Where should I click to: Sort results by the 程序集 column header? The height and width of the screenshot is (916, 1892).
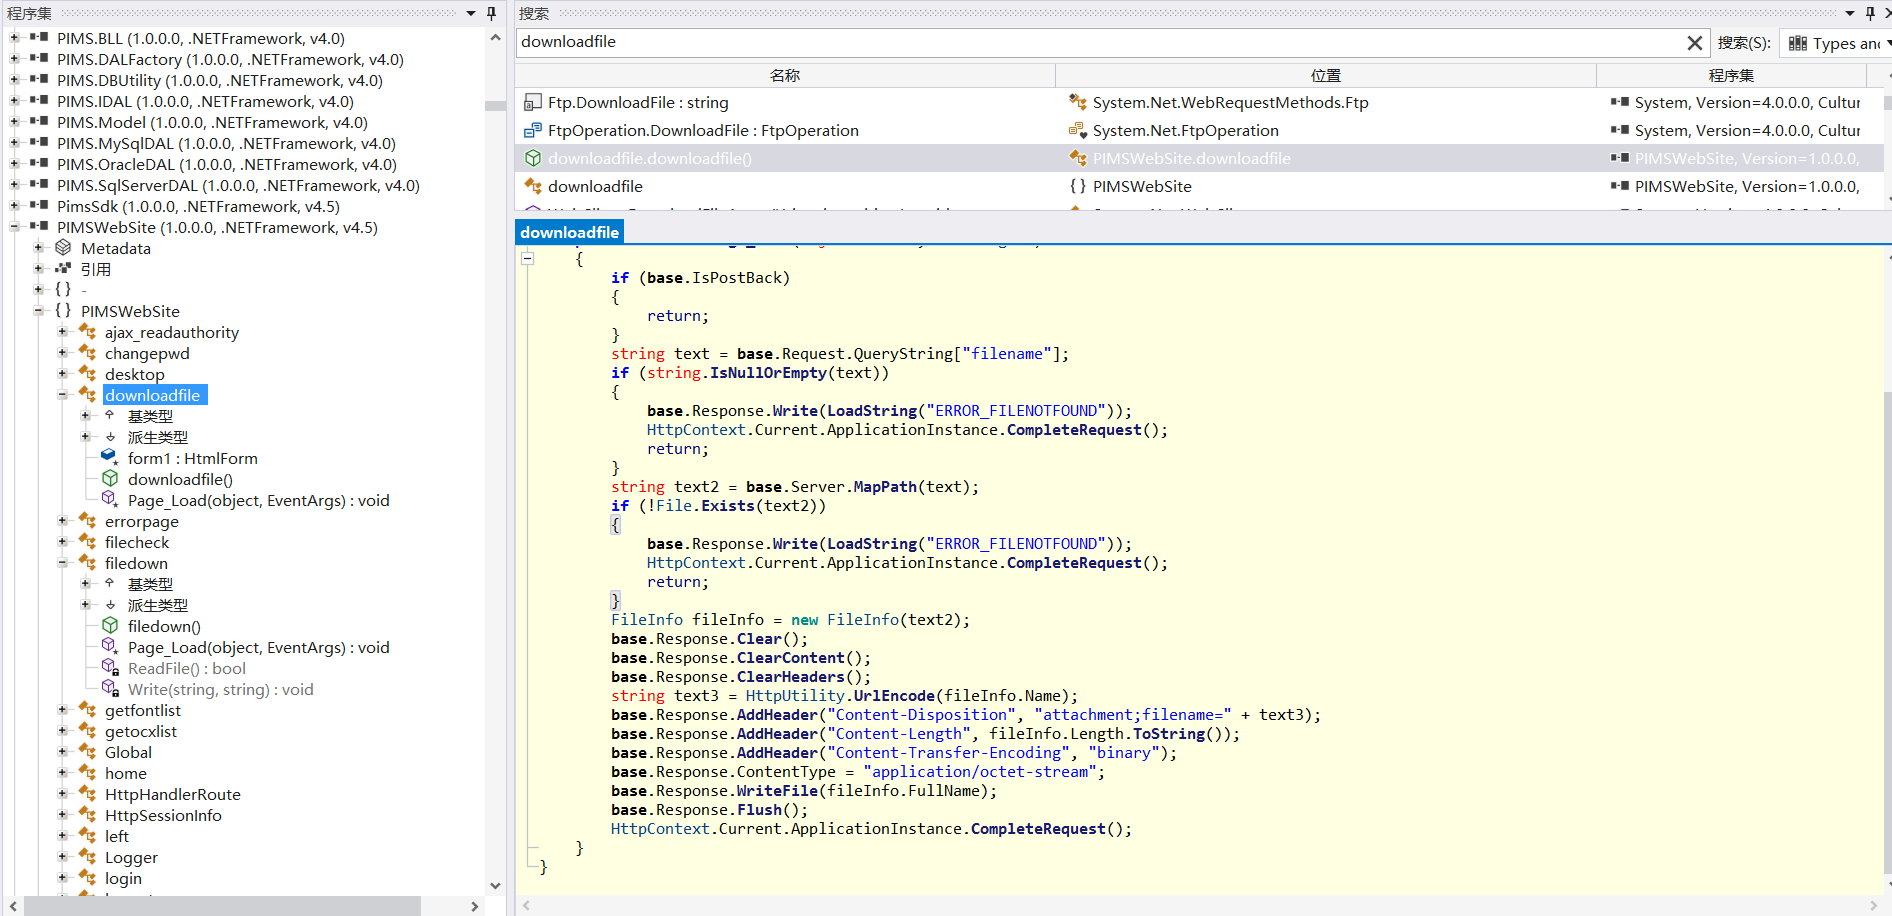click(1731, 75)
